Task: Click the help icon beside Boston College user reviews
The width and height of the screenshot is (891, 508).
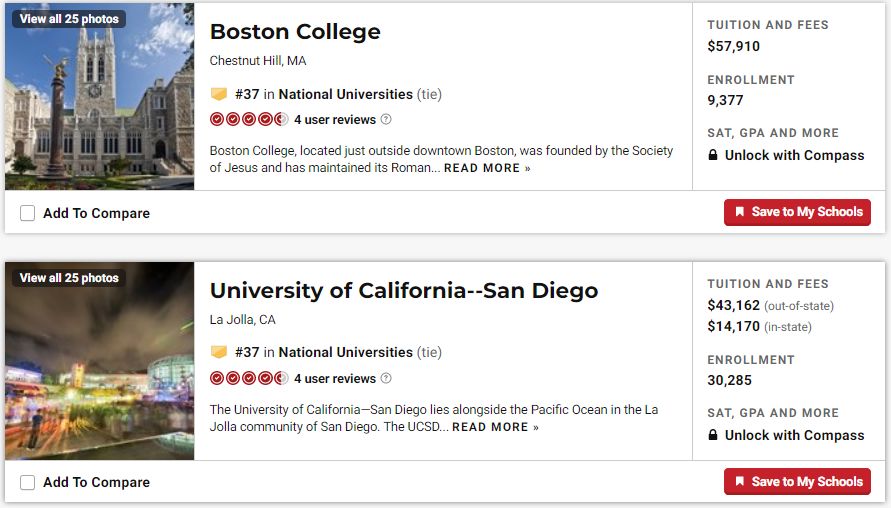Action: [386, 120]
